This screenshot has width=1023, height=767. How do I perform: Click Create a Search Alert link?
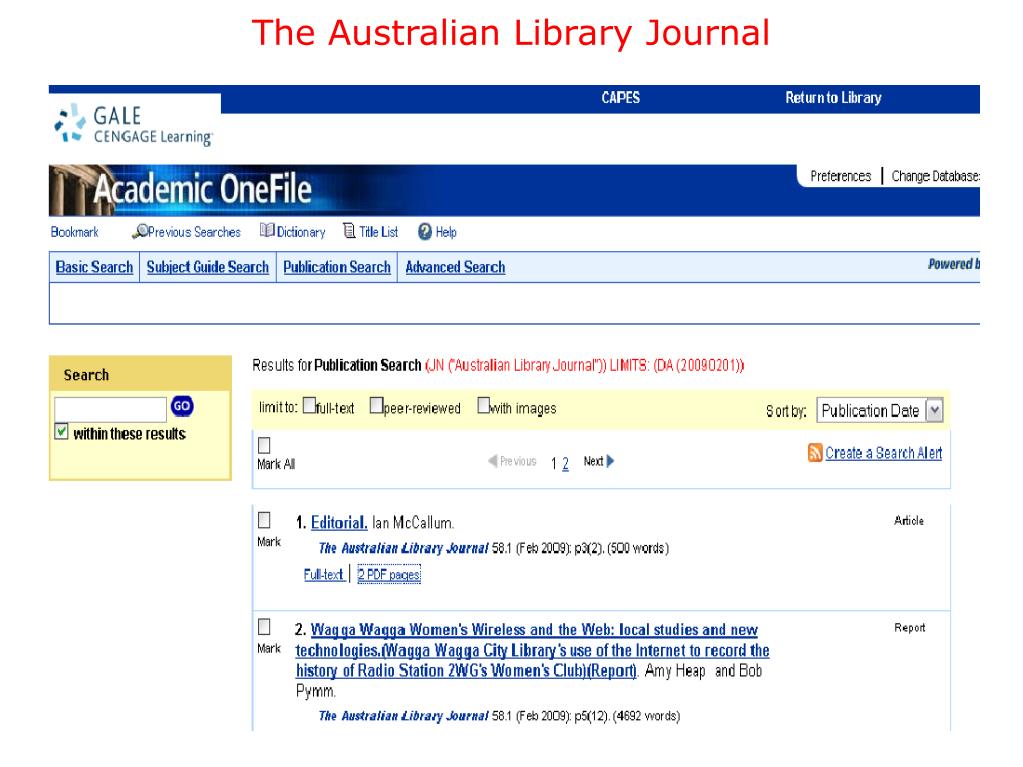(x=883, y=453)
